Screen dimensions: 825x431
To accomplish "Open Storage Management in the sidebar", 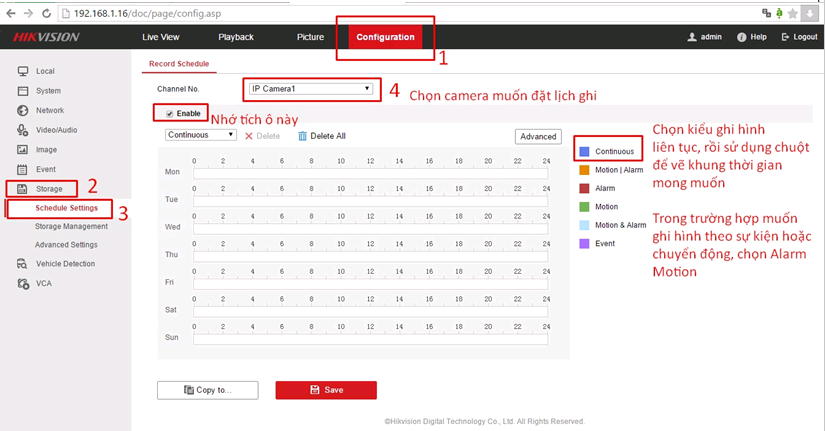I will [71, 227].
